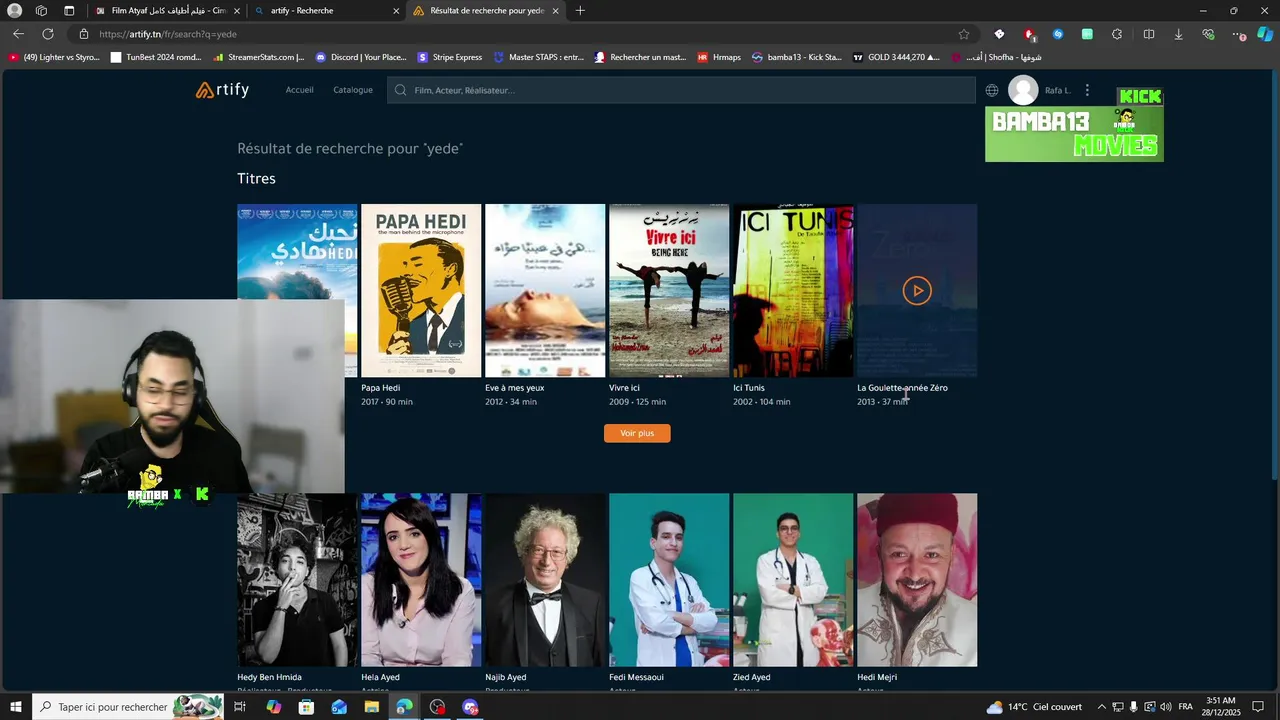
Task: Open the StreamerStats.com bookmark
Action: (x=259, y=57)
